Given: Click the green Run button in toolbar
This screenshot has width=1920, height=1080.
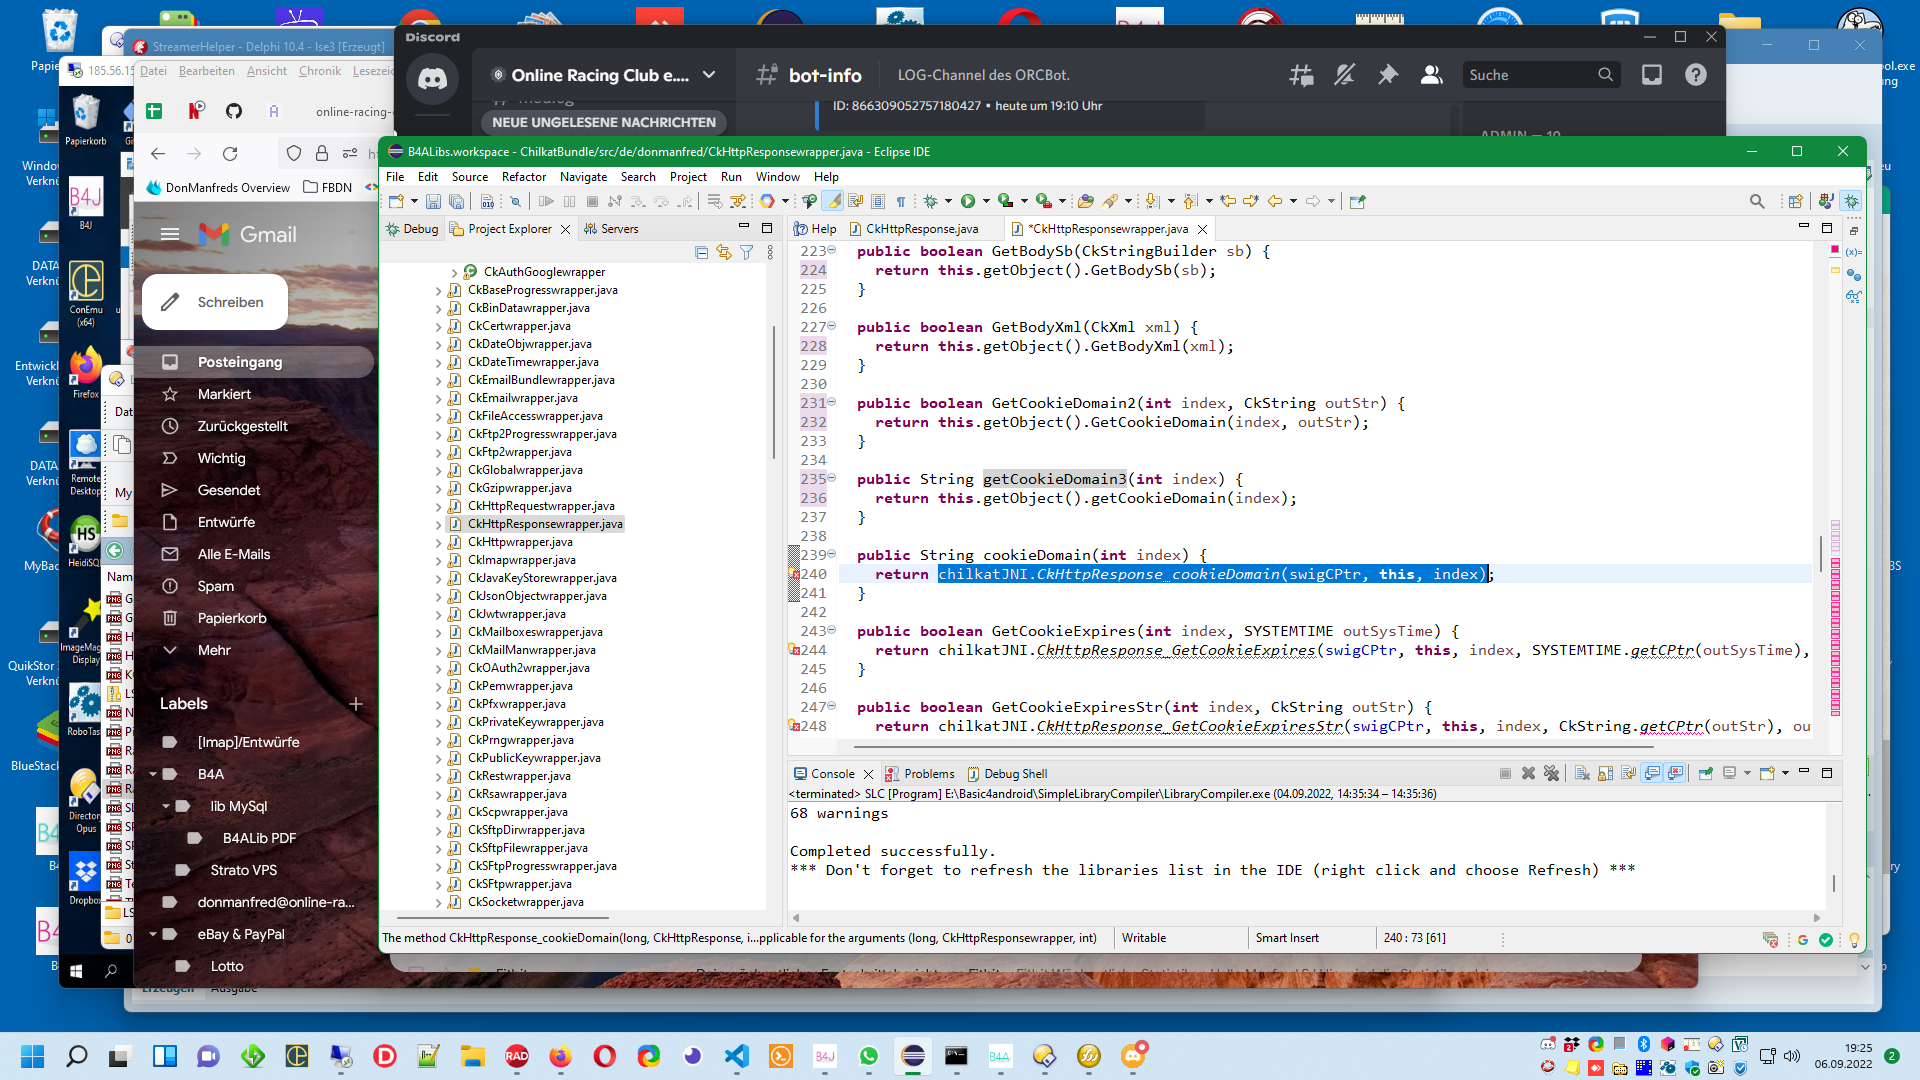Looking at the screenshot, I should click(967, 201).
